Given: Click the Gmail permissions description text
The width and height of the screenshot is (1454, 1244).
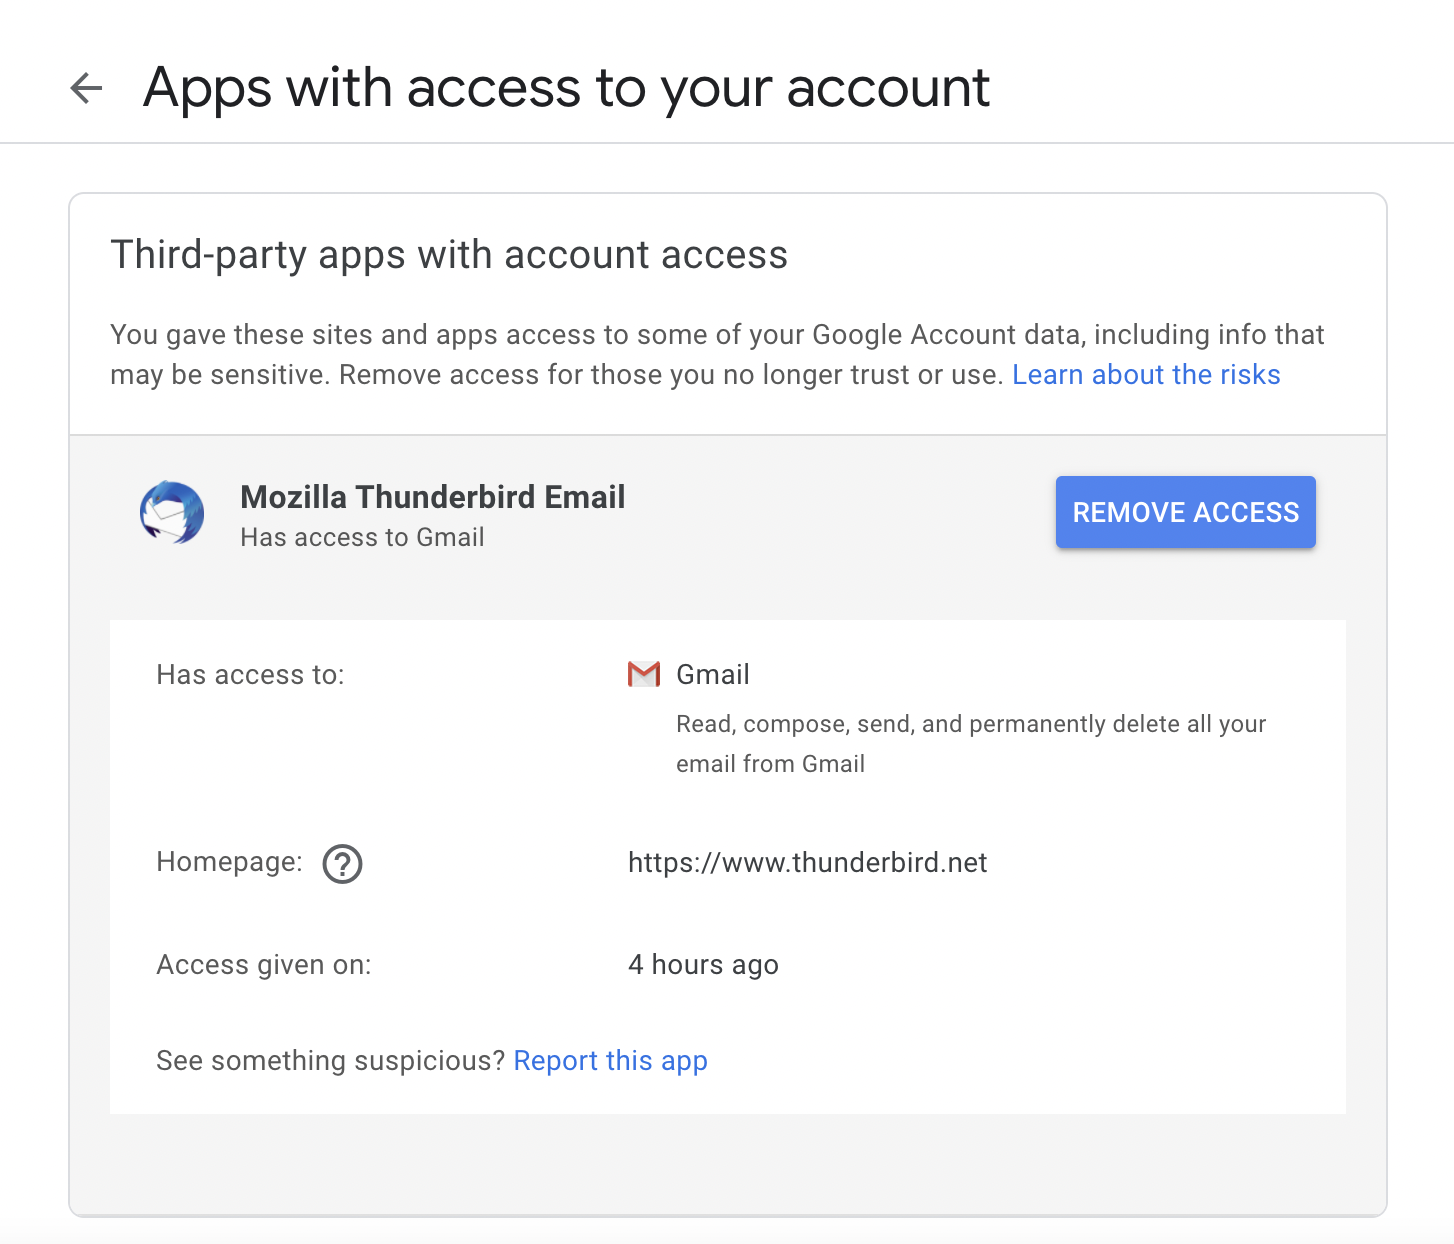Looking at the screenshot, I should tap(971, 744).
